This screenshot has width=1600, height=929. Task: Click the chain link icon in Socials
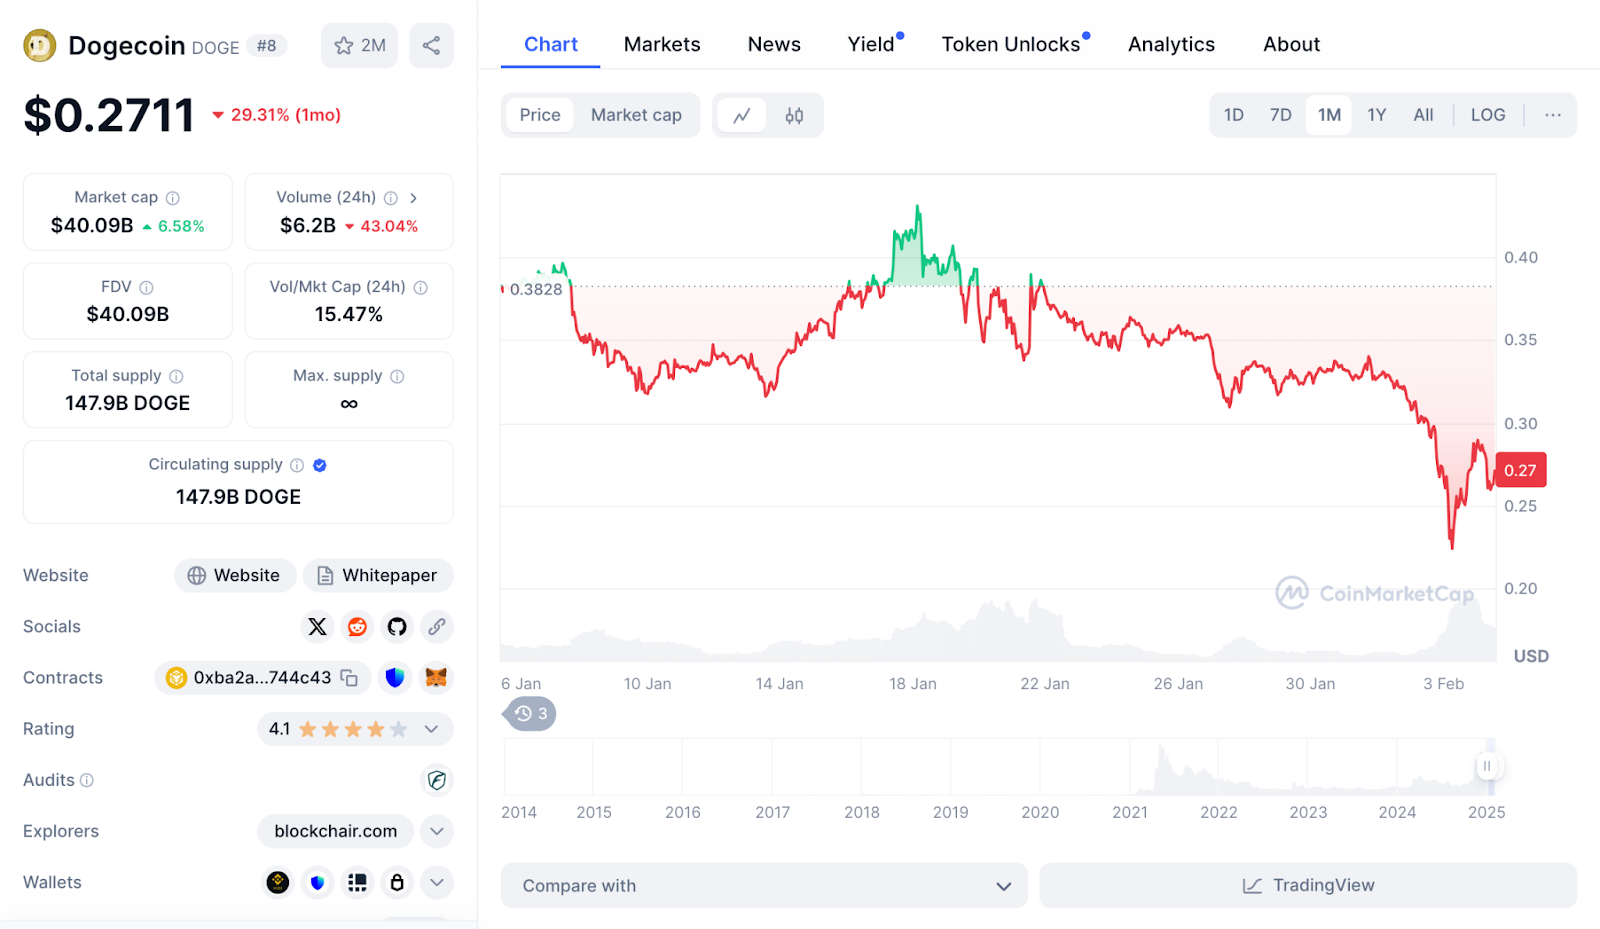[437, 627]
